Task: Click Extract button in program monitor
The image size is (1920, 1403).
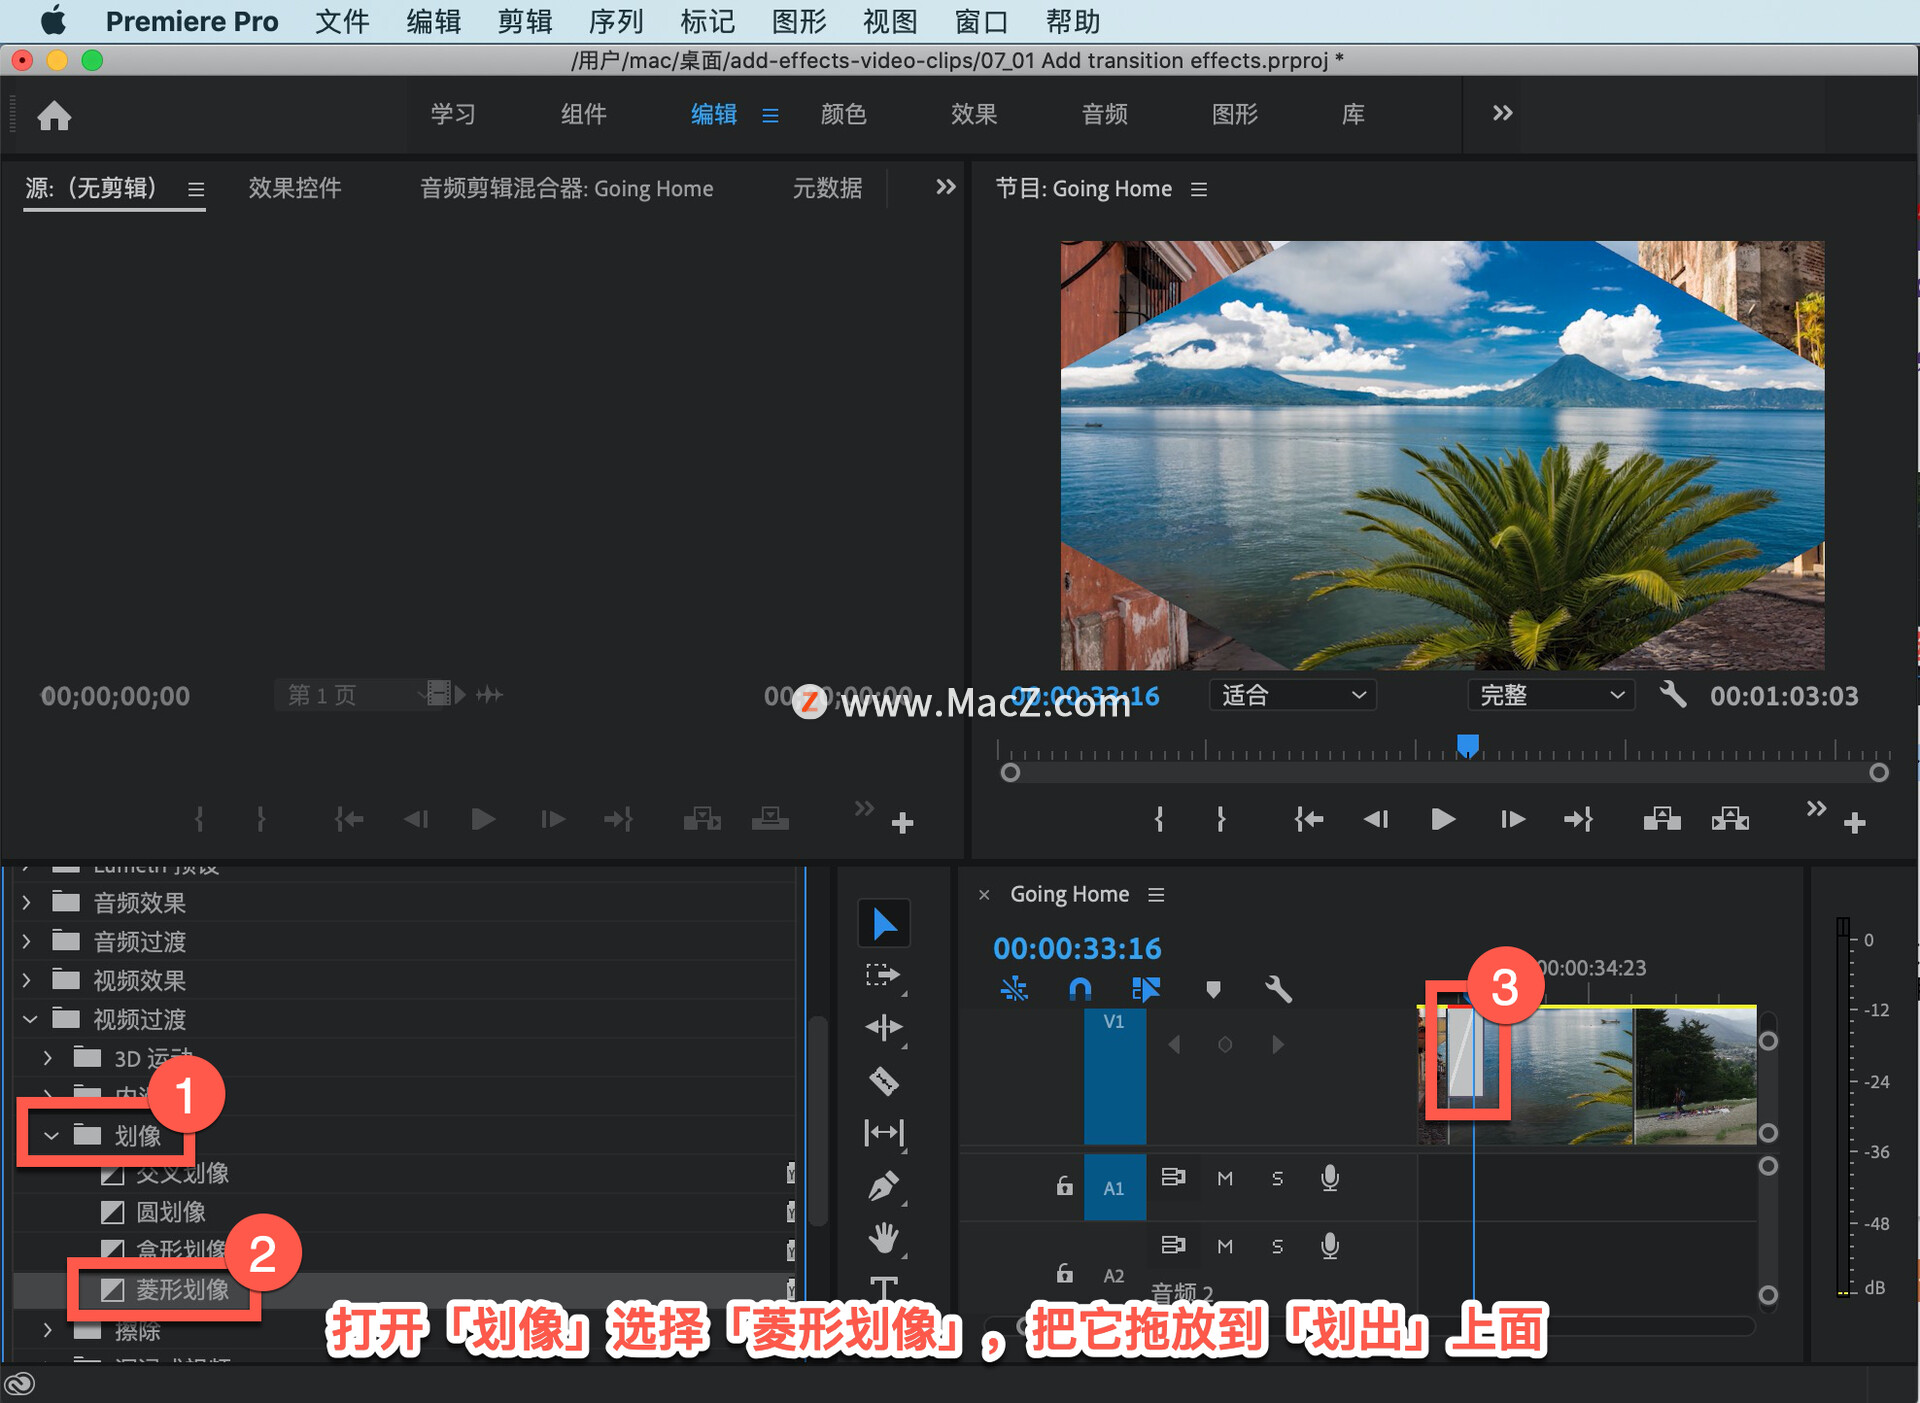Action: [1730, 820]
